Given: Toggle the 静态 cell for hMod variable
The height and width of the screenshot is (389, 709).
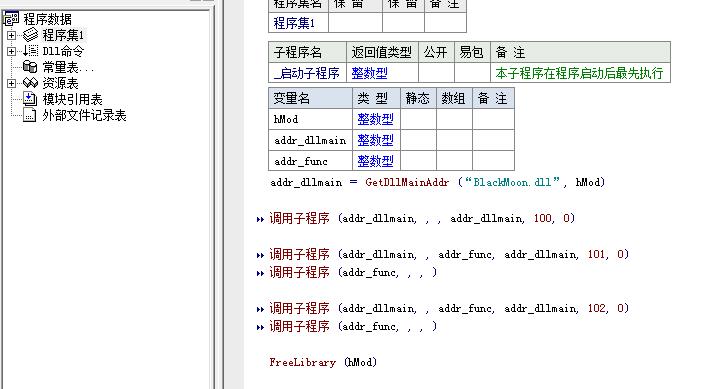Looking at the screenshot, I should tap(418, 119).
